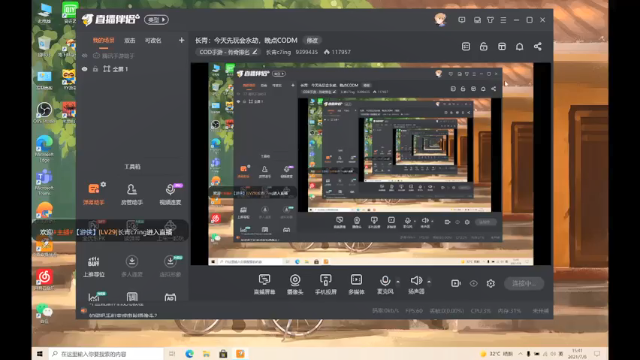Screen dimensions: 640x360
Task: Open the hamburger menu in title bar
Action: tap(503, 20)
